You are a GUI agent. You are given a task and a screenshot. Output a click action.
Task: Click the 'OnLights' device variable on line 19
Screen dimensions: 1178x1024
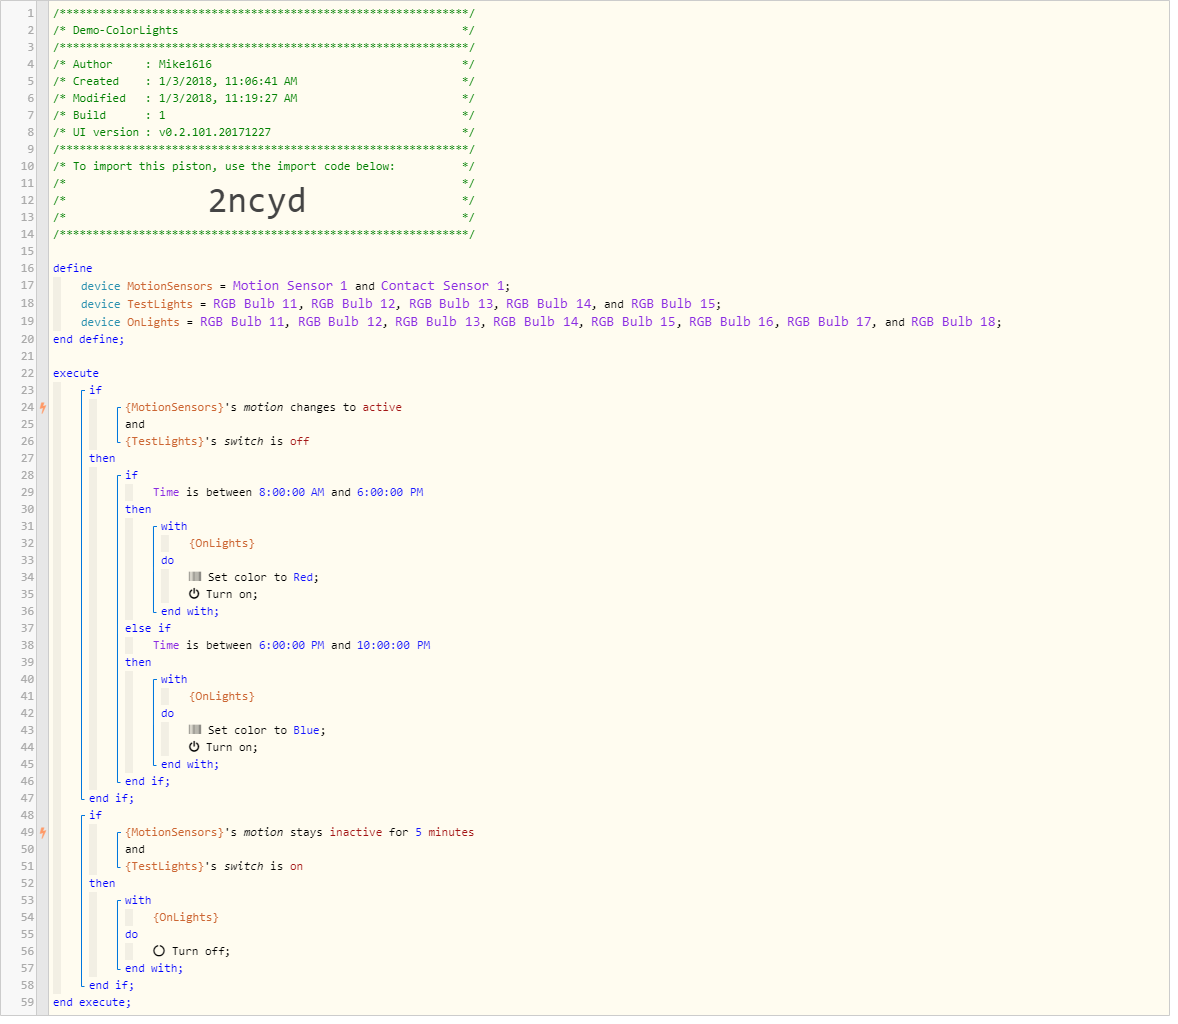[x=154, y=324]
